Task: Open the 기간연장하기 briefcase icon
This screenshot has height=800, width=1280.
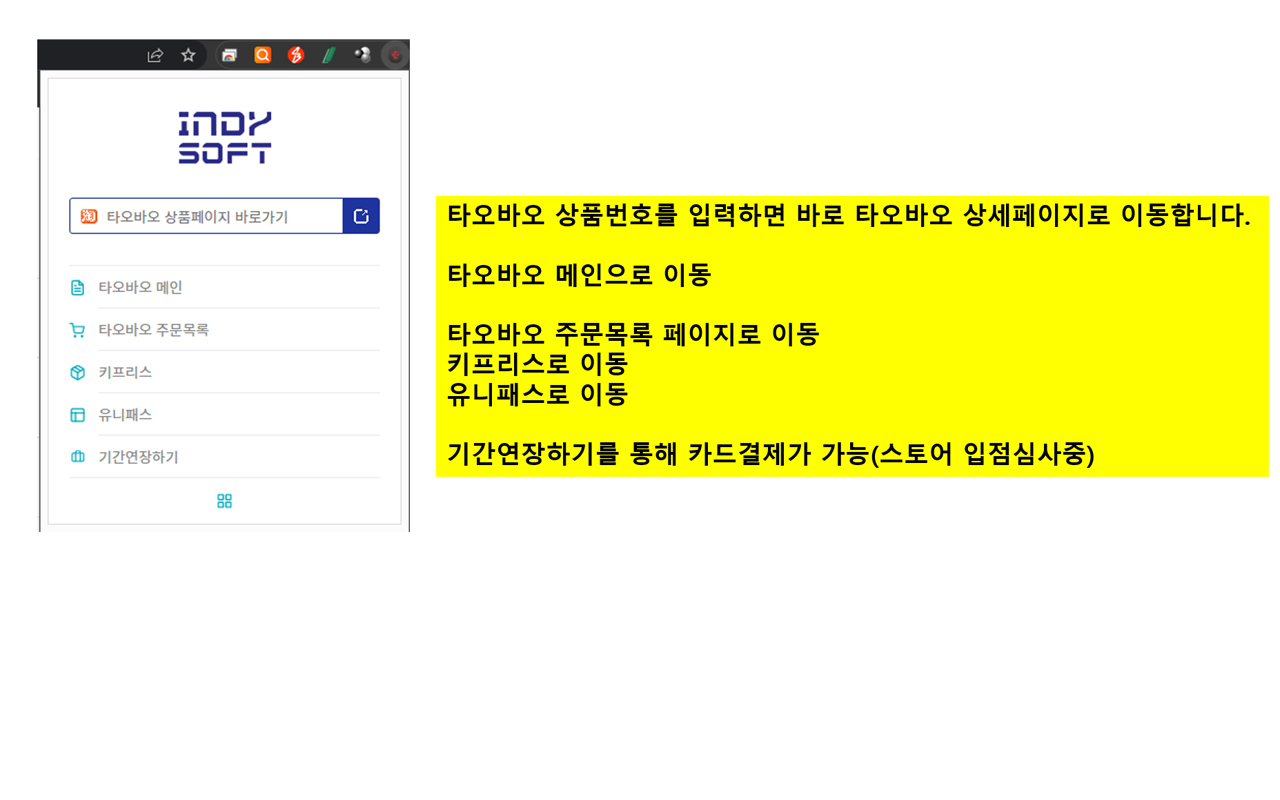Action: pyautogui.click(x=78, y=457)
